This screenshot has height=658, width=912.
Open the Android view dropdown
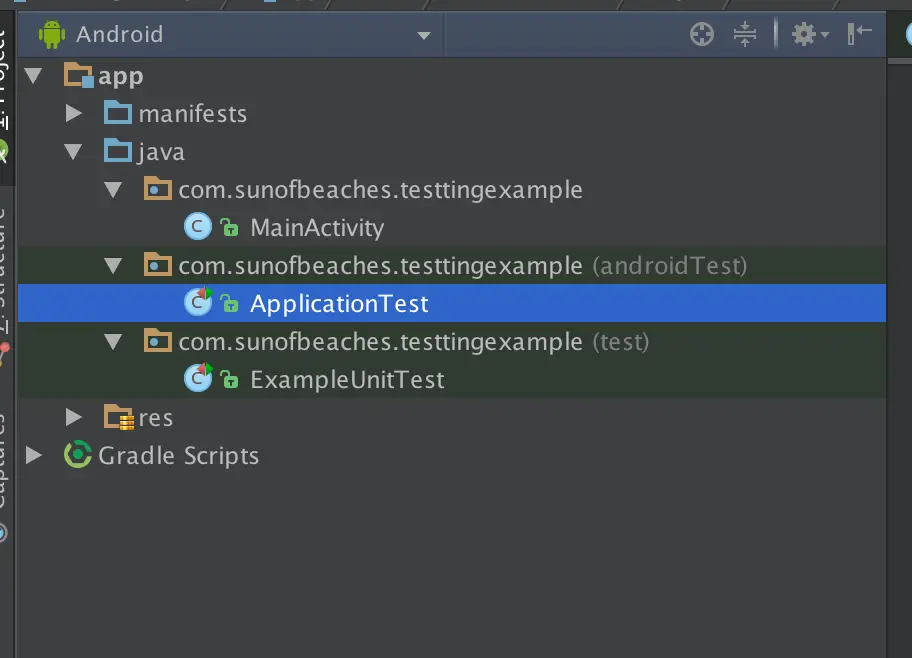[423, 35]
